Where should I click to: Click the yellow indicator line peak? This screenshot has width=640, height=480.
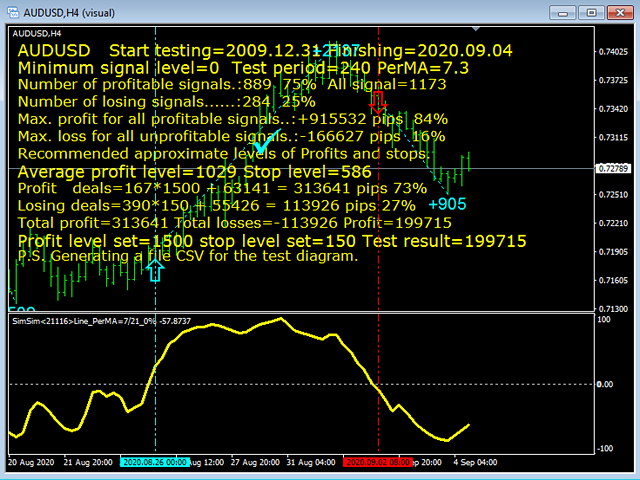pyautogui.click(x=281, y=318)
